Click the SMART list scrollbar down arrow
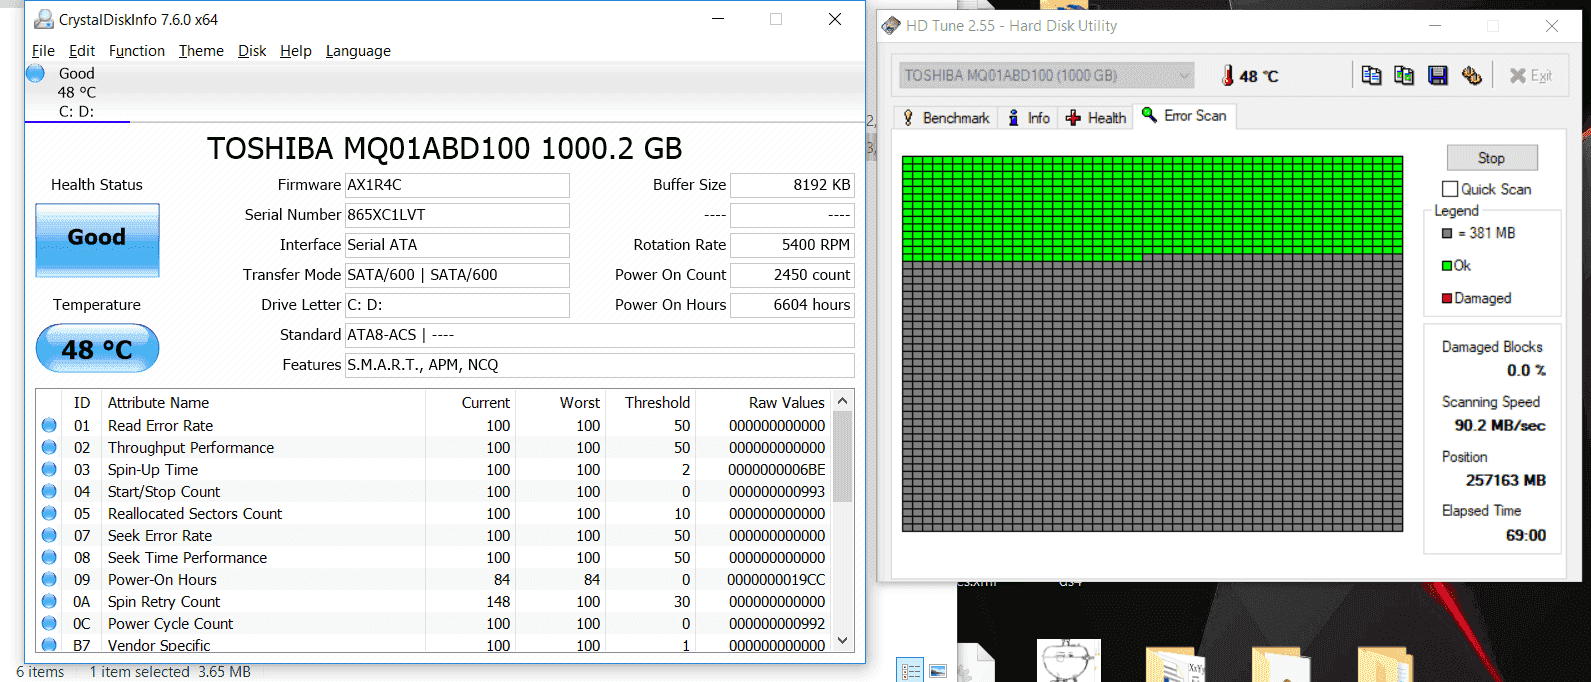 coord(842,640)
